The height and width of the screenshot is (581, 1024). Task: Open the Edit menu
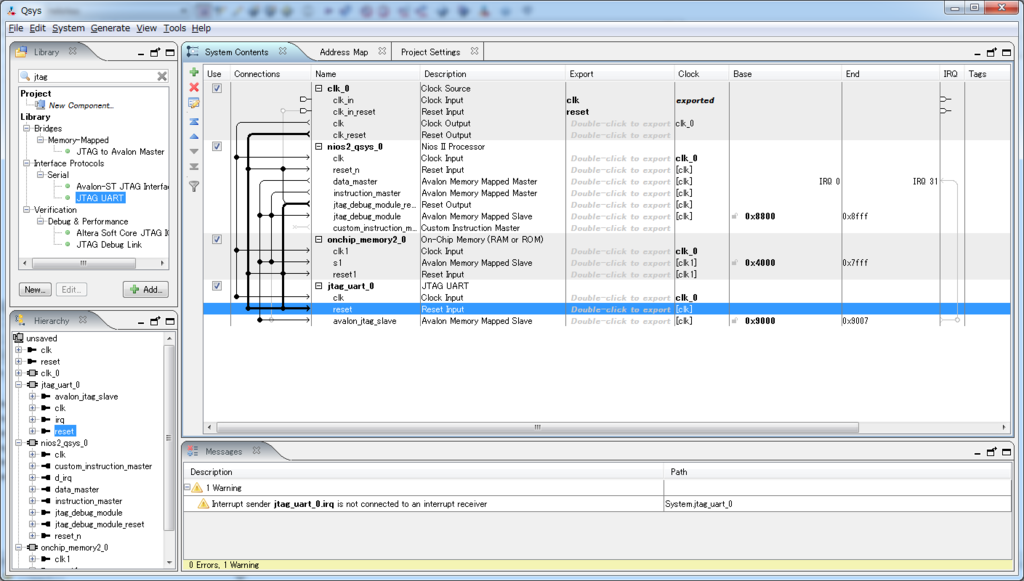(37, 28)
